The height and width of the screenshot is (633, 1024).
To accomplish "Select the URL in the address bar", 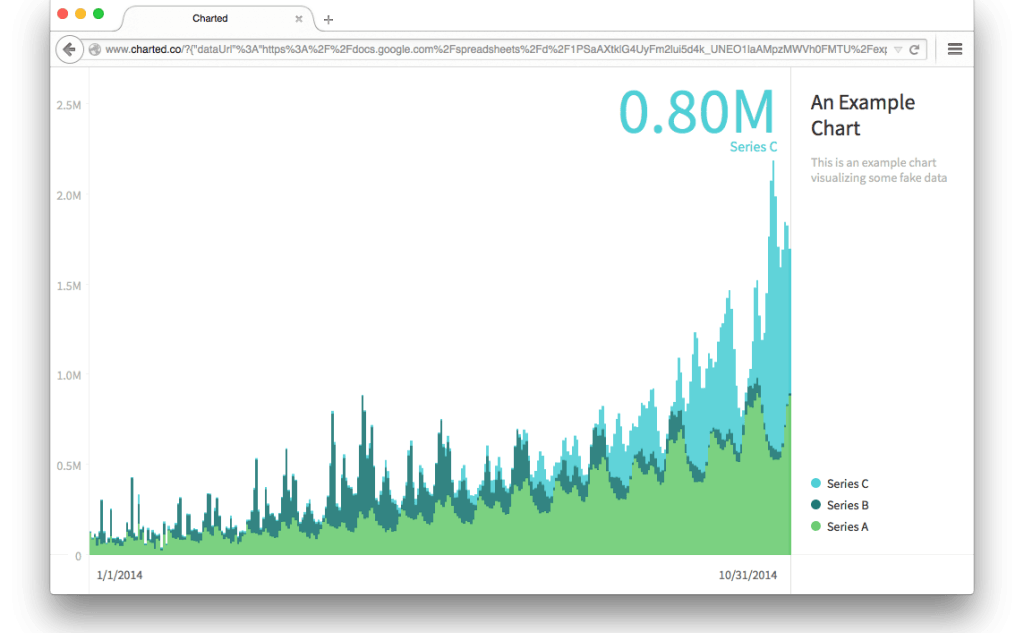I will (450, 48).
